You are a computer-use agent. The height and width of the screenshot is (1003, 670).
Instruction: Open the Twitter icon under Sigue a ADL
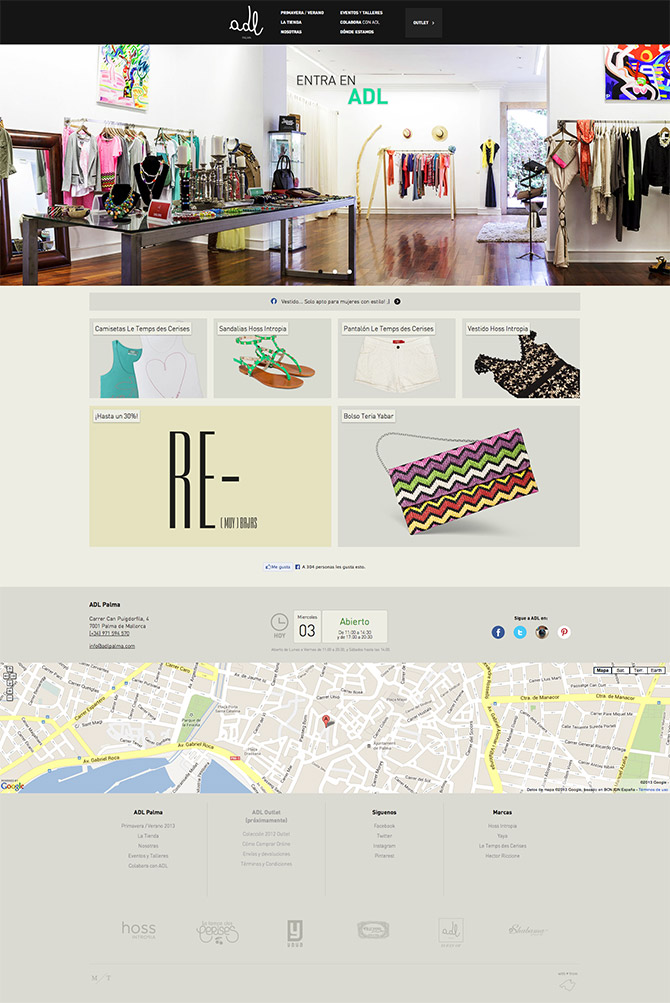[x=520, y=632]
